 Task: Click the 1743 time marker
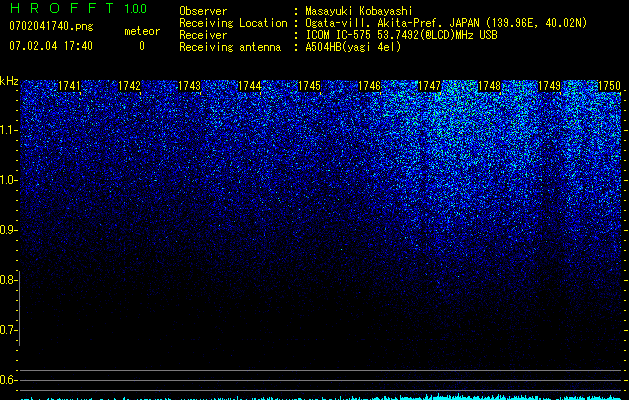pyautogui.click(x=189, y=86)
